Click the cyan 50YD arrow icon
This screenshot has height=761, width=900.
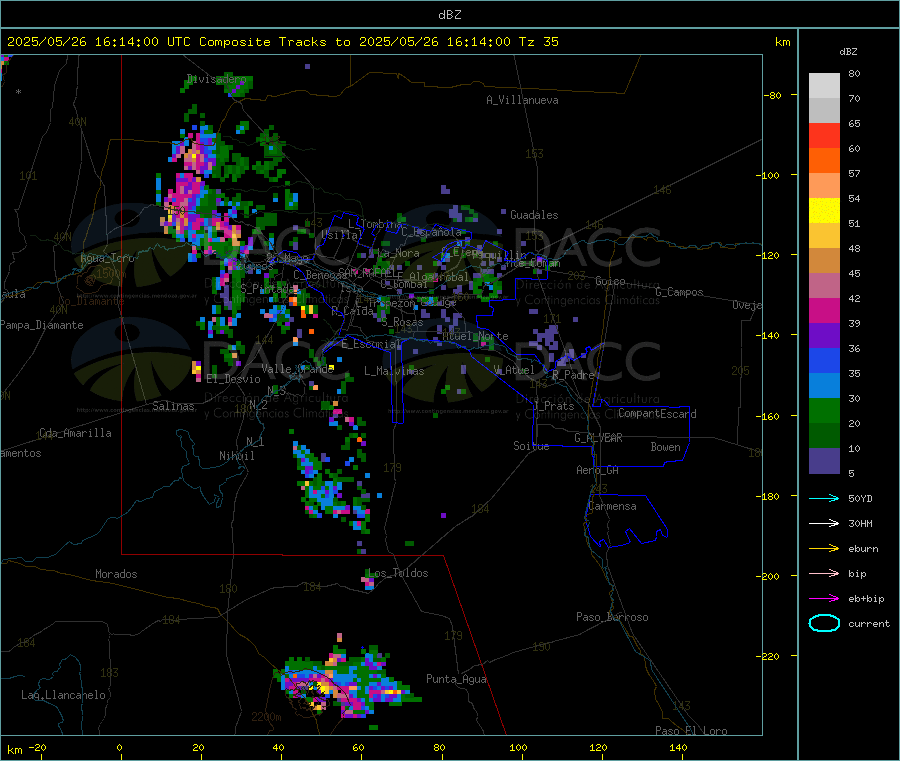pos(824,498)
